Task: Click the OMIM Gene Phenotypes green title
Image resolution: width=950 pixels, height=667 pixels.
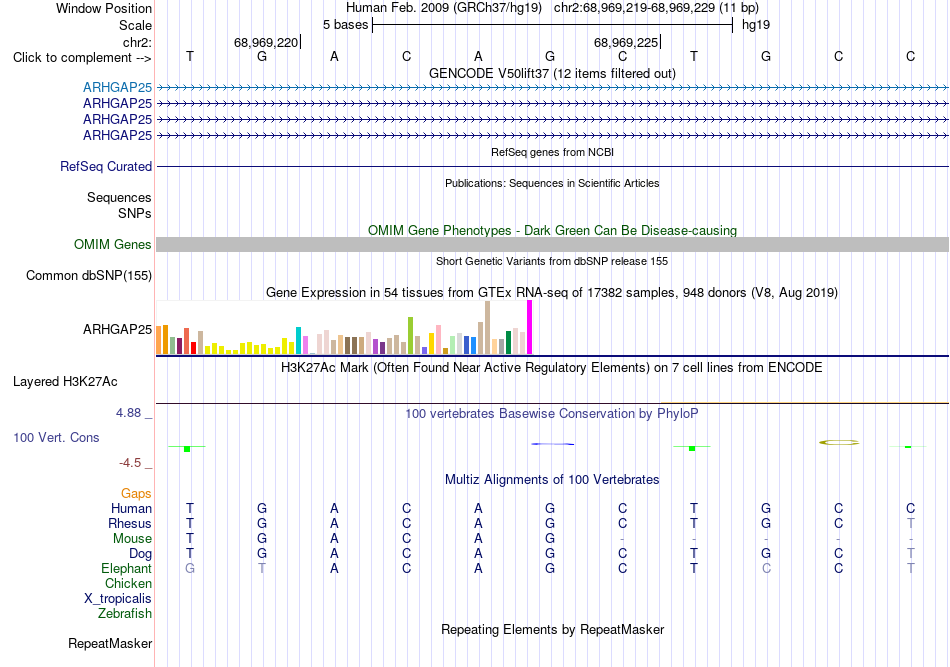Action: tap(552, 230)
